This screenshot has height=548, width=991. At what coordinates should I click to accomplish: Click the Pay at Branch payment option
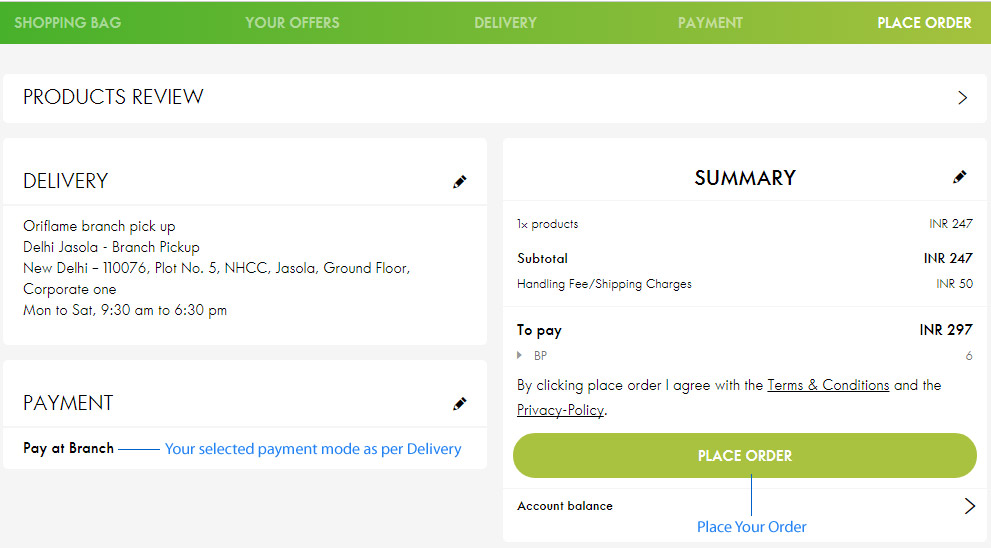click(x=68, y=448)
